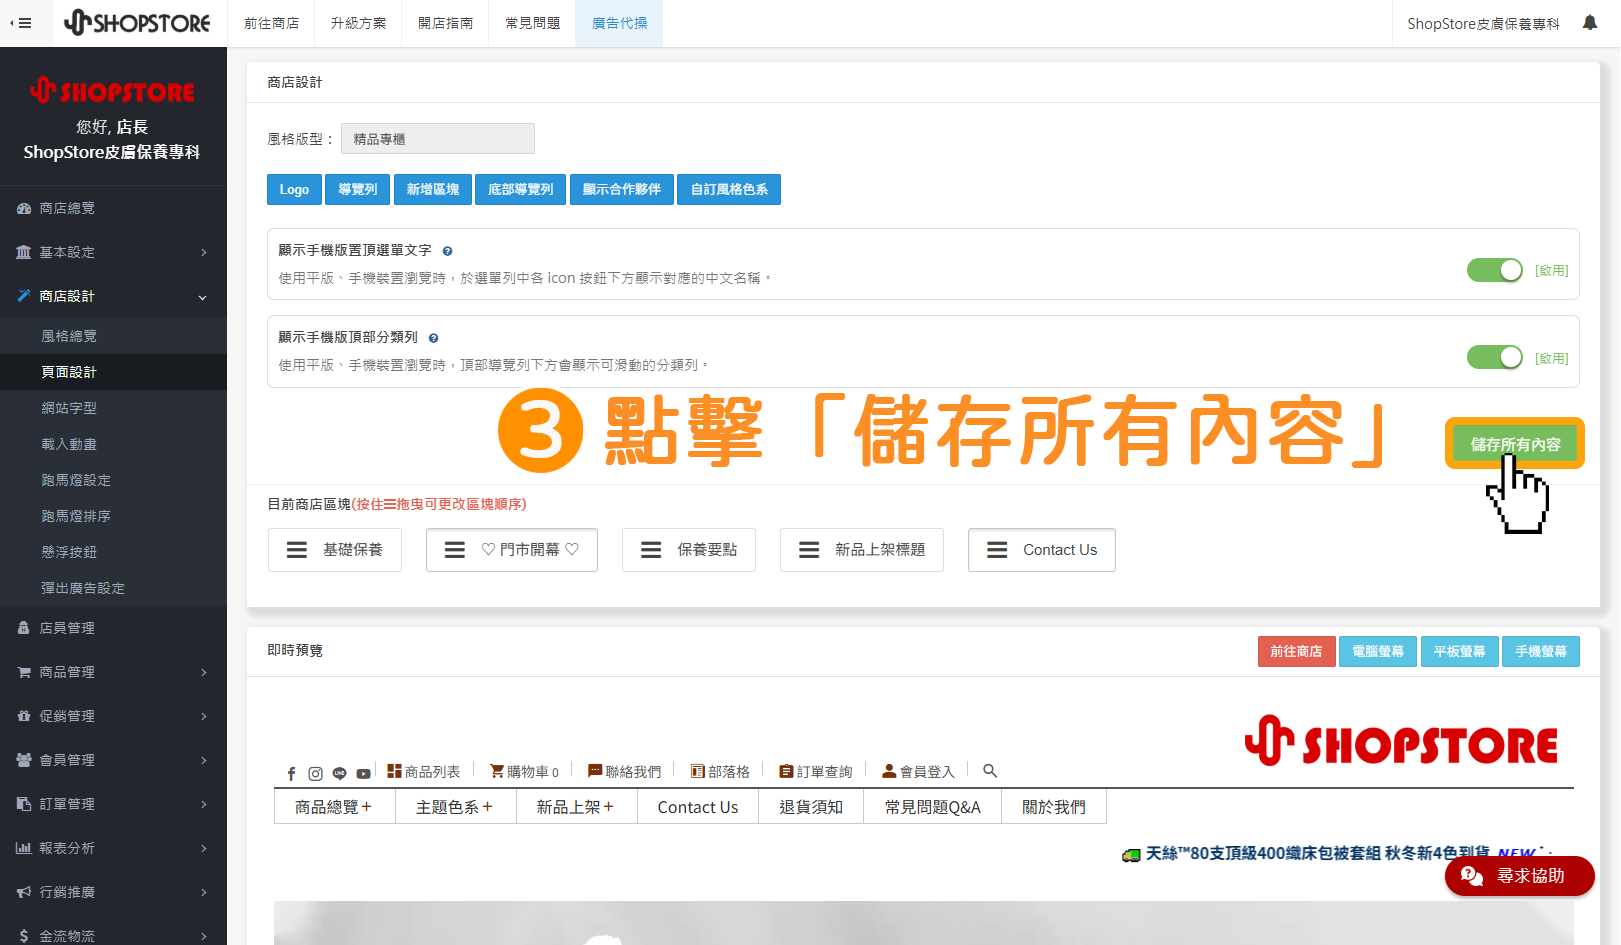Viewport: 1621px width, 945px height.
Task: Expand 基本設定 sidebar menu
Action: (113, 252)
